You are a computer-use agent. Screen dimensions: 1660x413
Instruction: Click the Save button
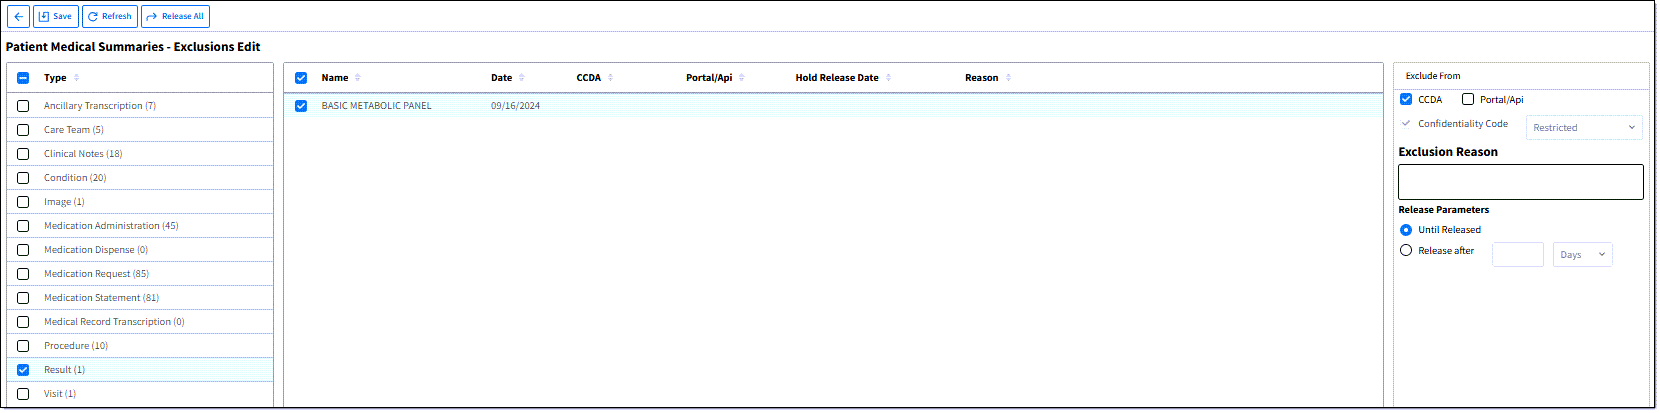(56, 16)
